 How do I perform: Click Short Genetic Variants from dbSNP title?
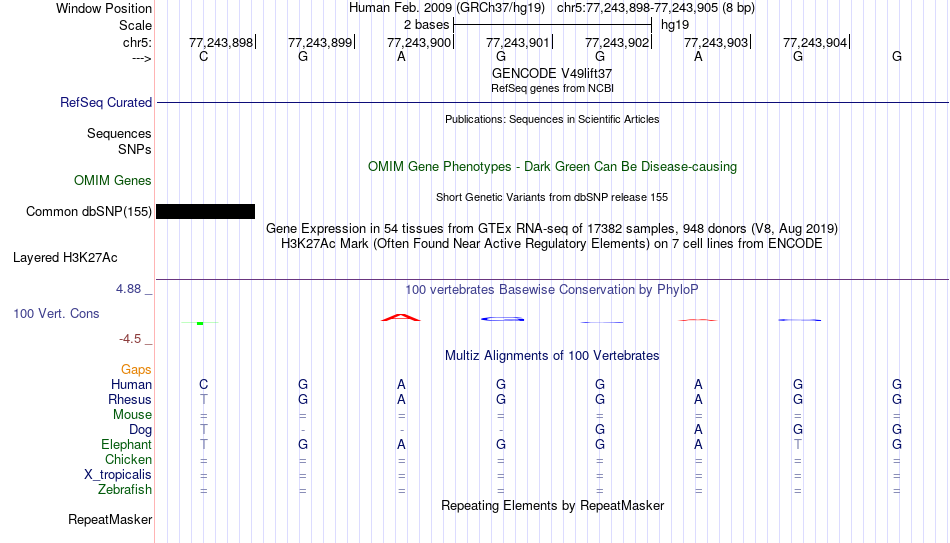[x=552, y=197]
